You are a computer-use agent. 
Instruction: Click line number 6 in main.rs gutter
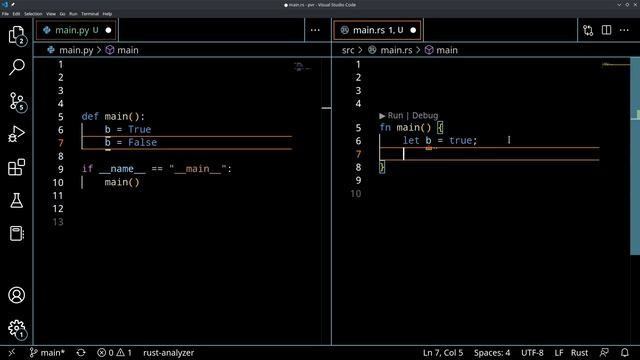click(358, 141)
